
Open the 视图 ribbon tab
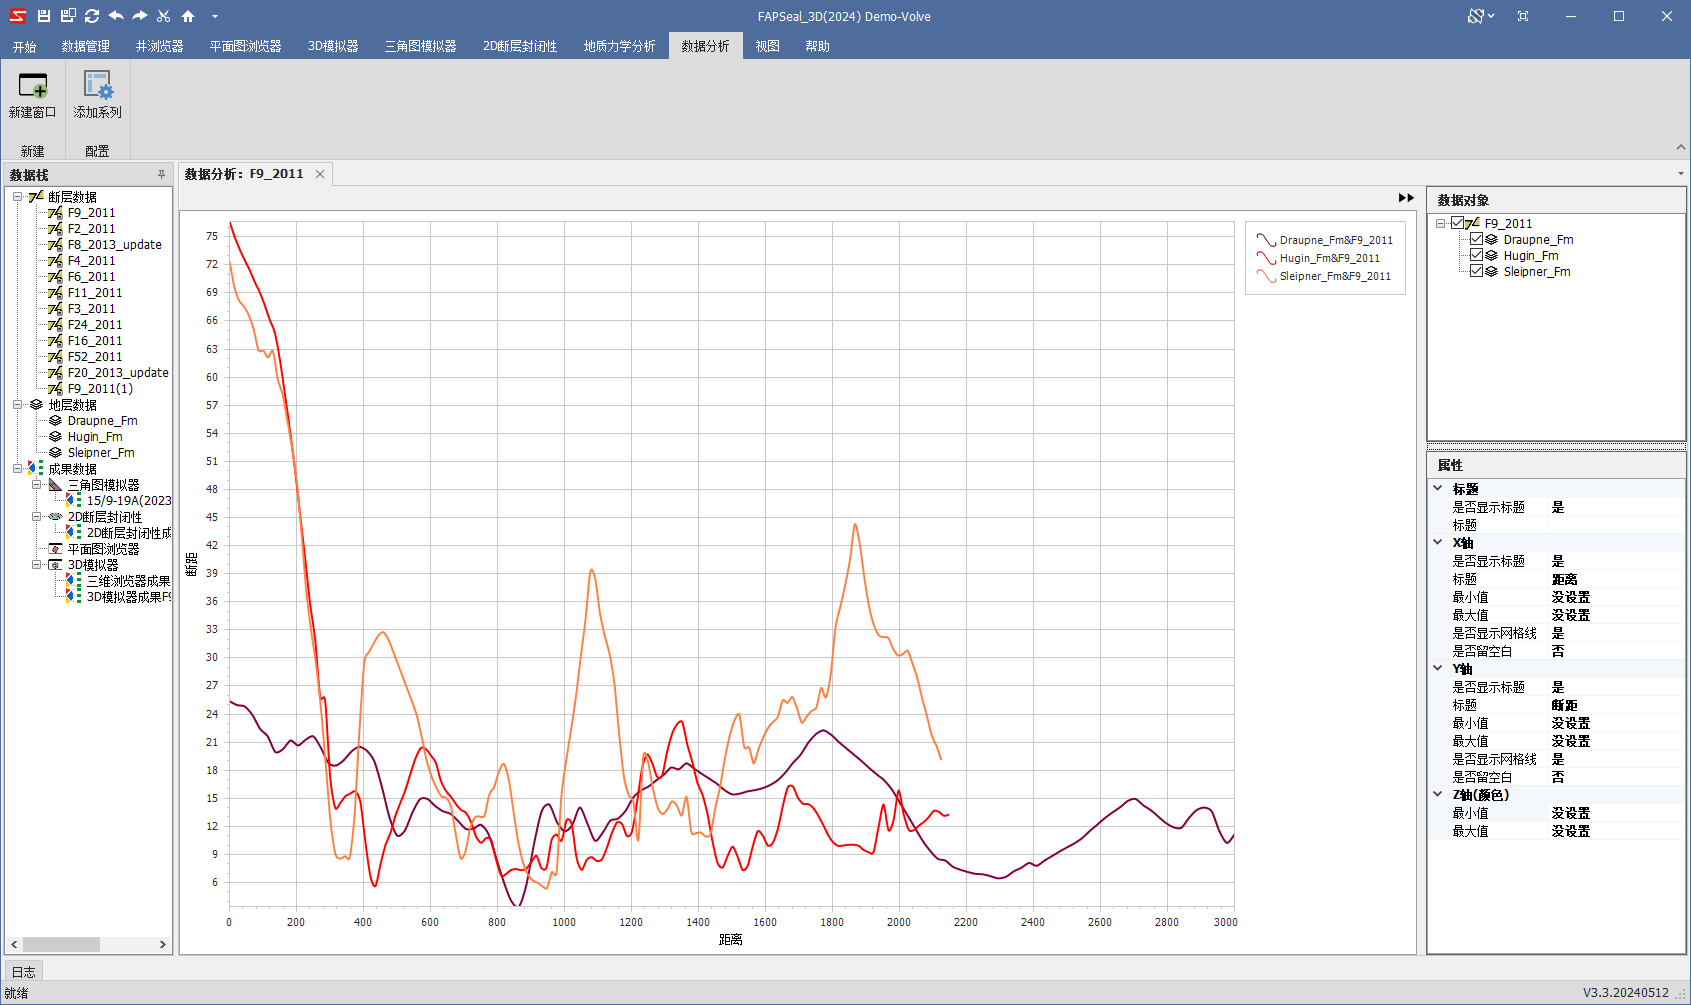768,46
